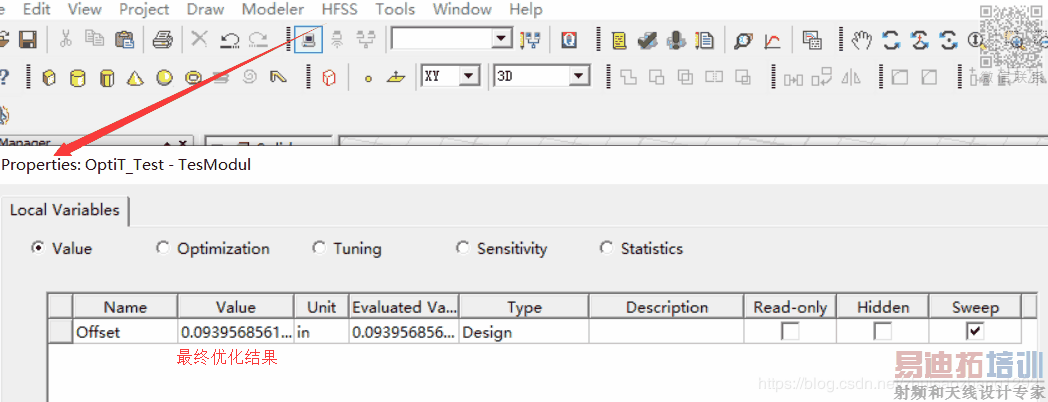Click the rotate icon with red axis
The height and width of the screenshot is (402, 1048).
coord(921,40)
